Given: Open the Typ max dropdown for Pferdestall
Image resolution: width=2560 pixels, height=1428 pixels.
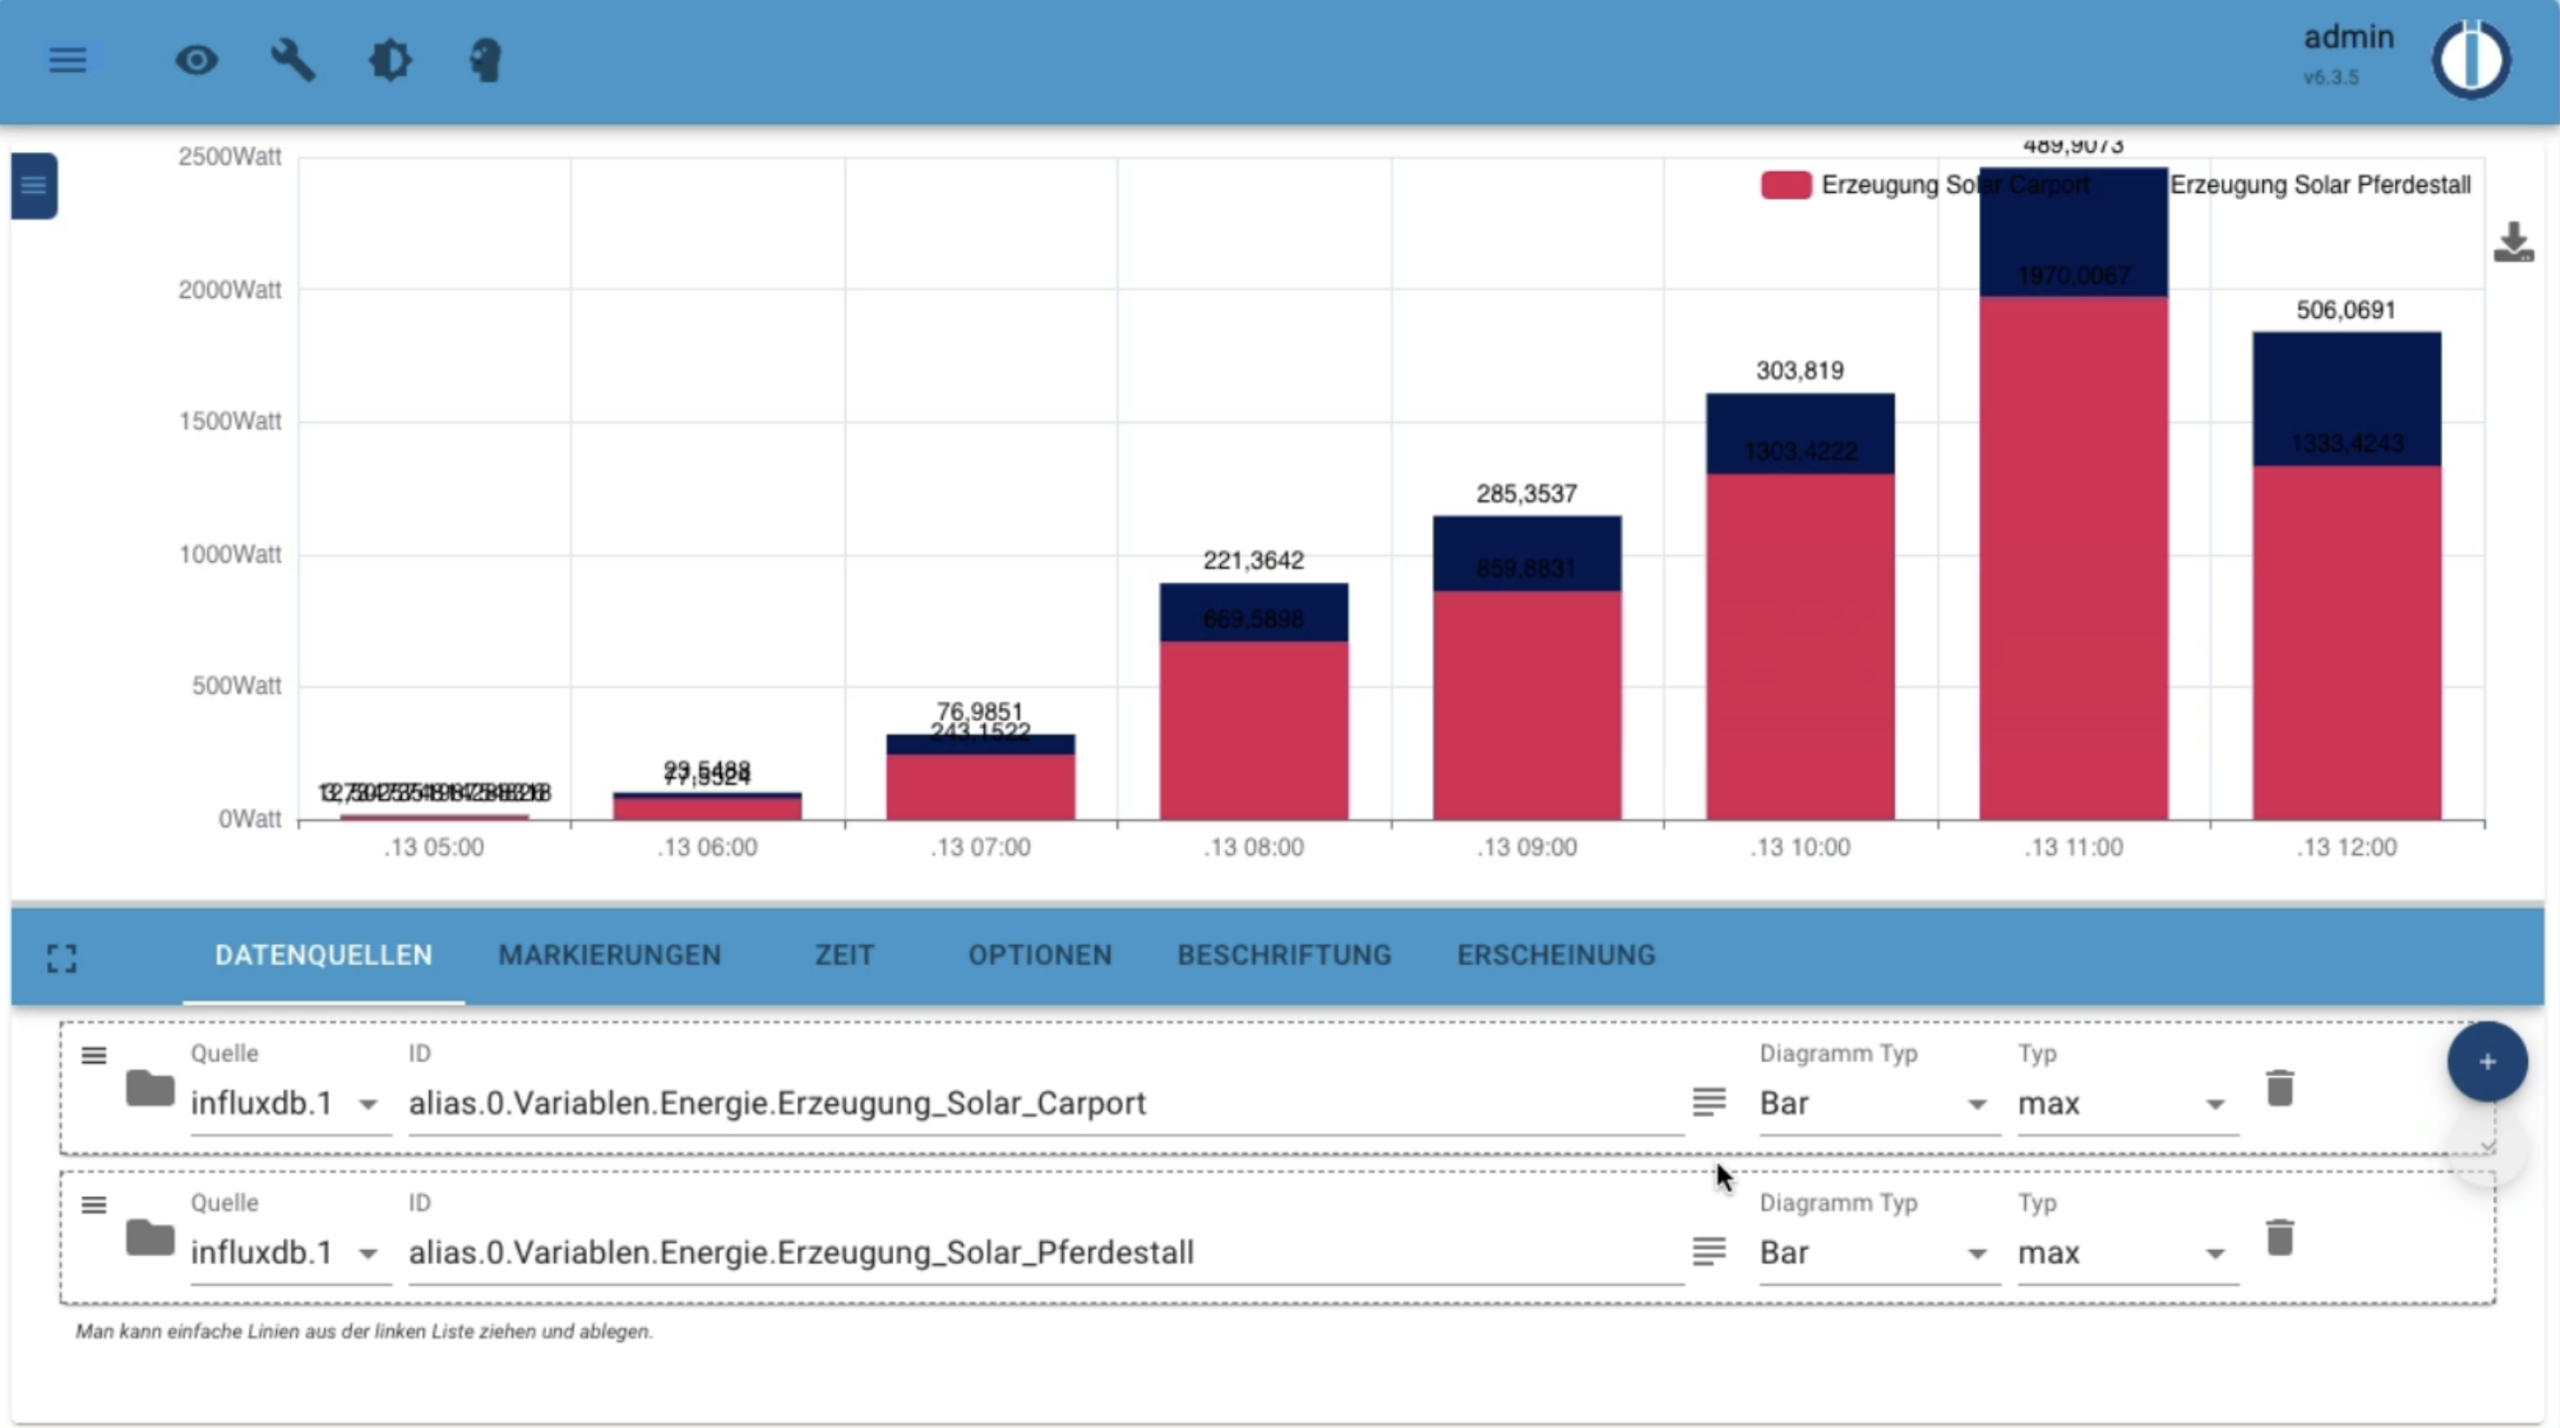Looking at the screenshot, I should coord(2121,1253).
